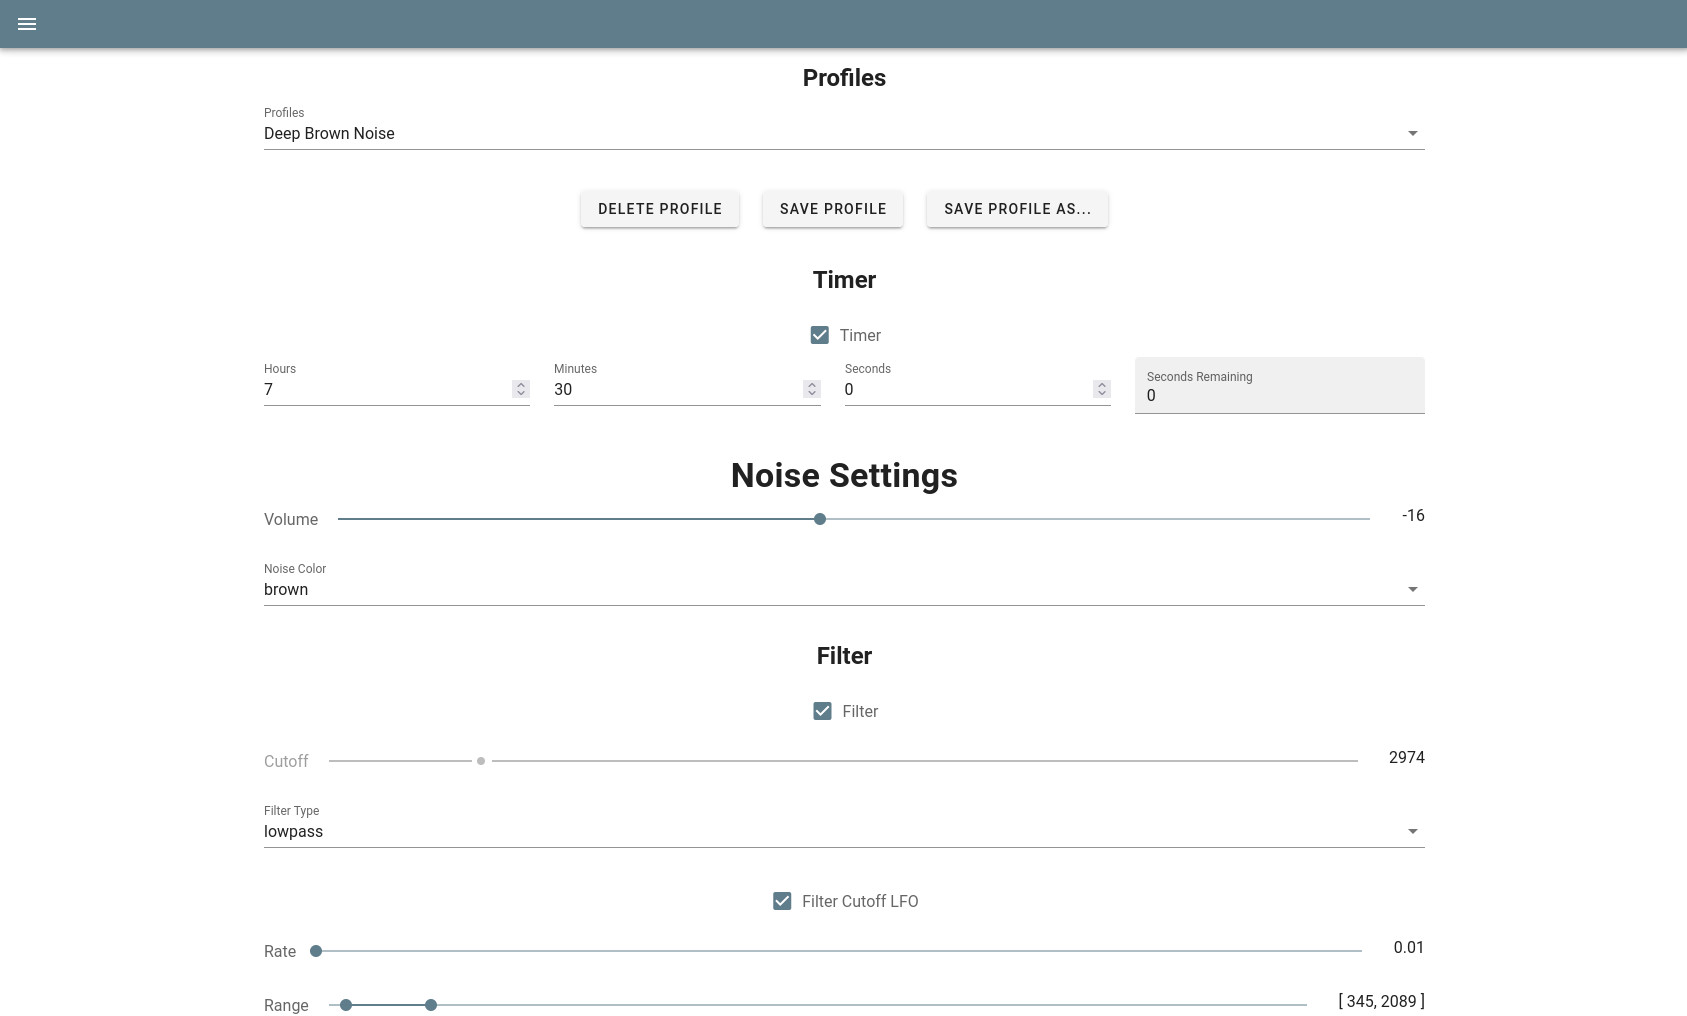The width and height of the screenshot is (1687, 1016).
Task: Click the LFO Rate slider handle
Action: tap(316, 951)
